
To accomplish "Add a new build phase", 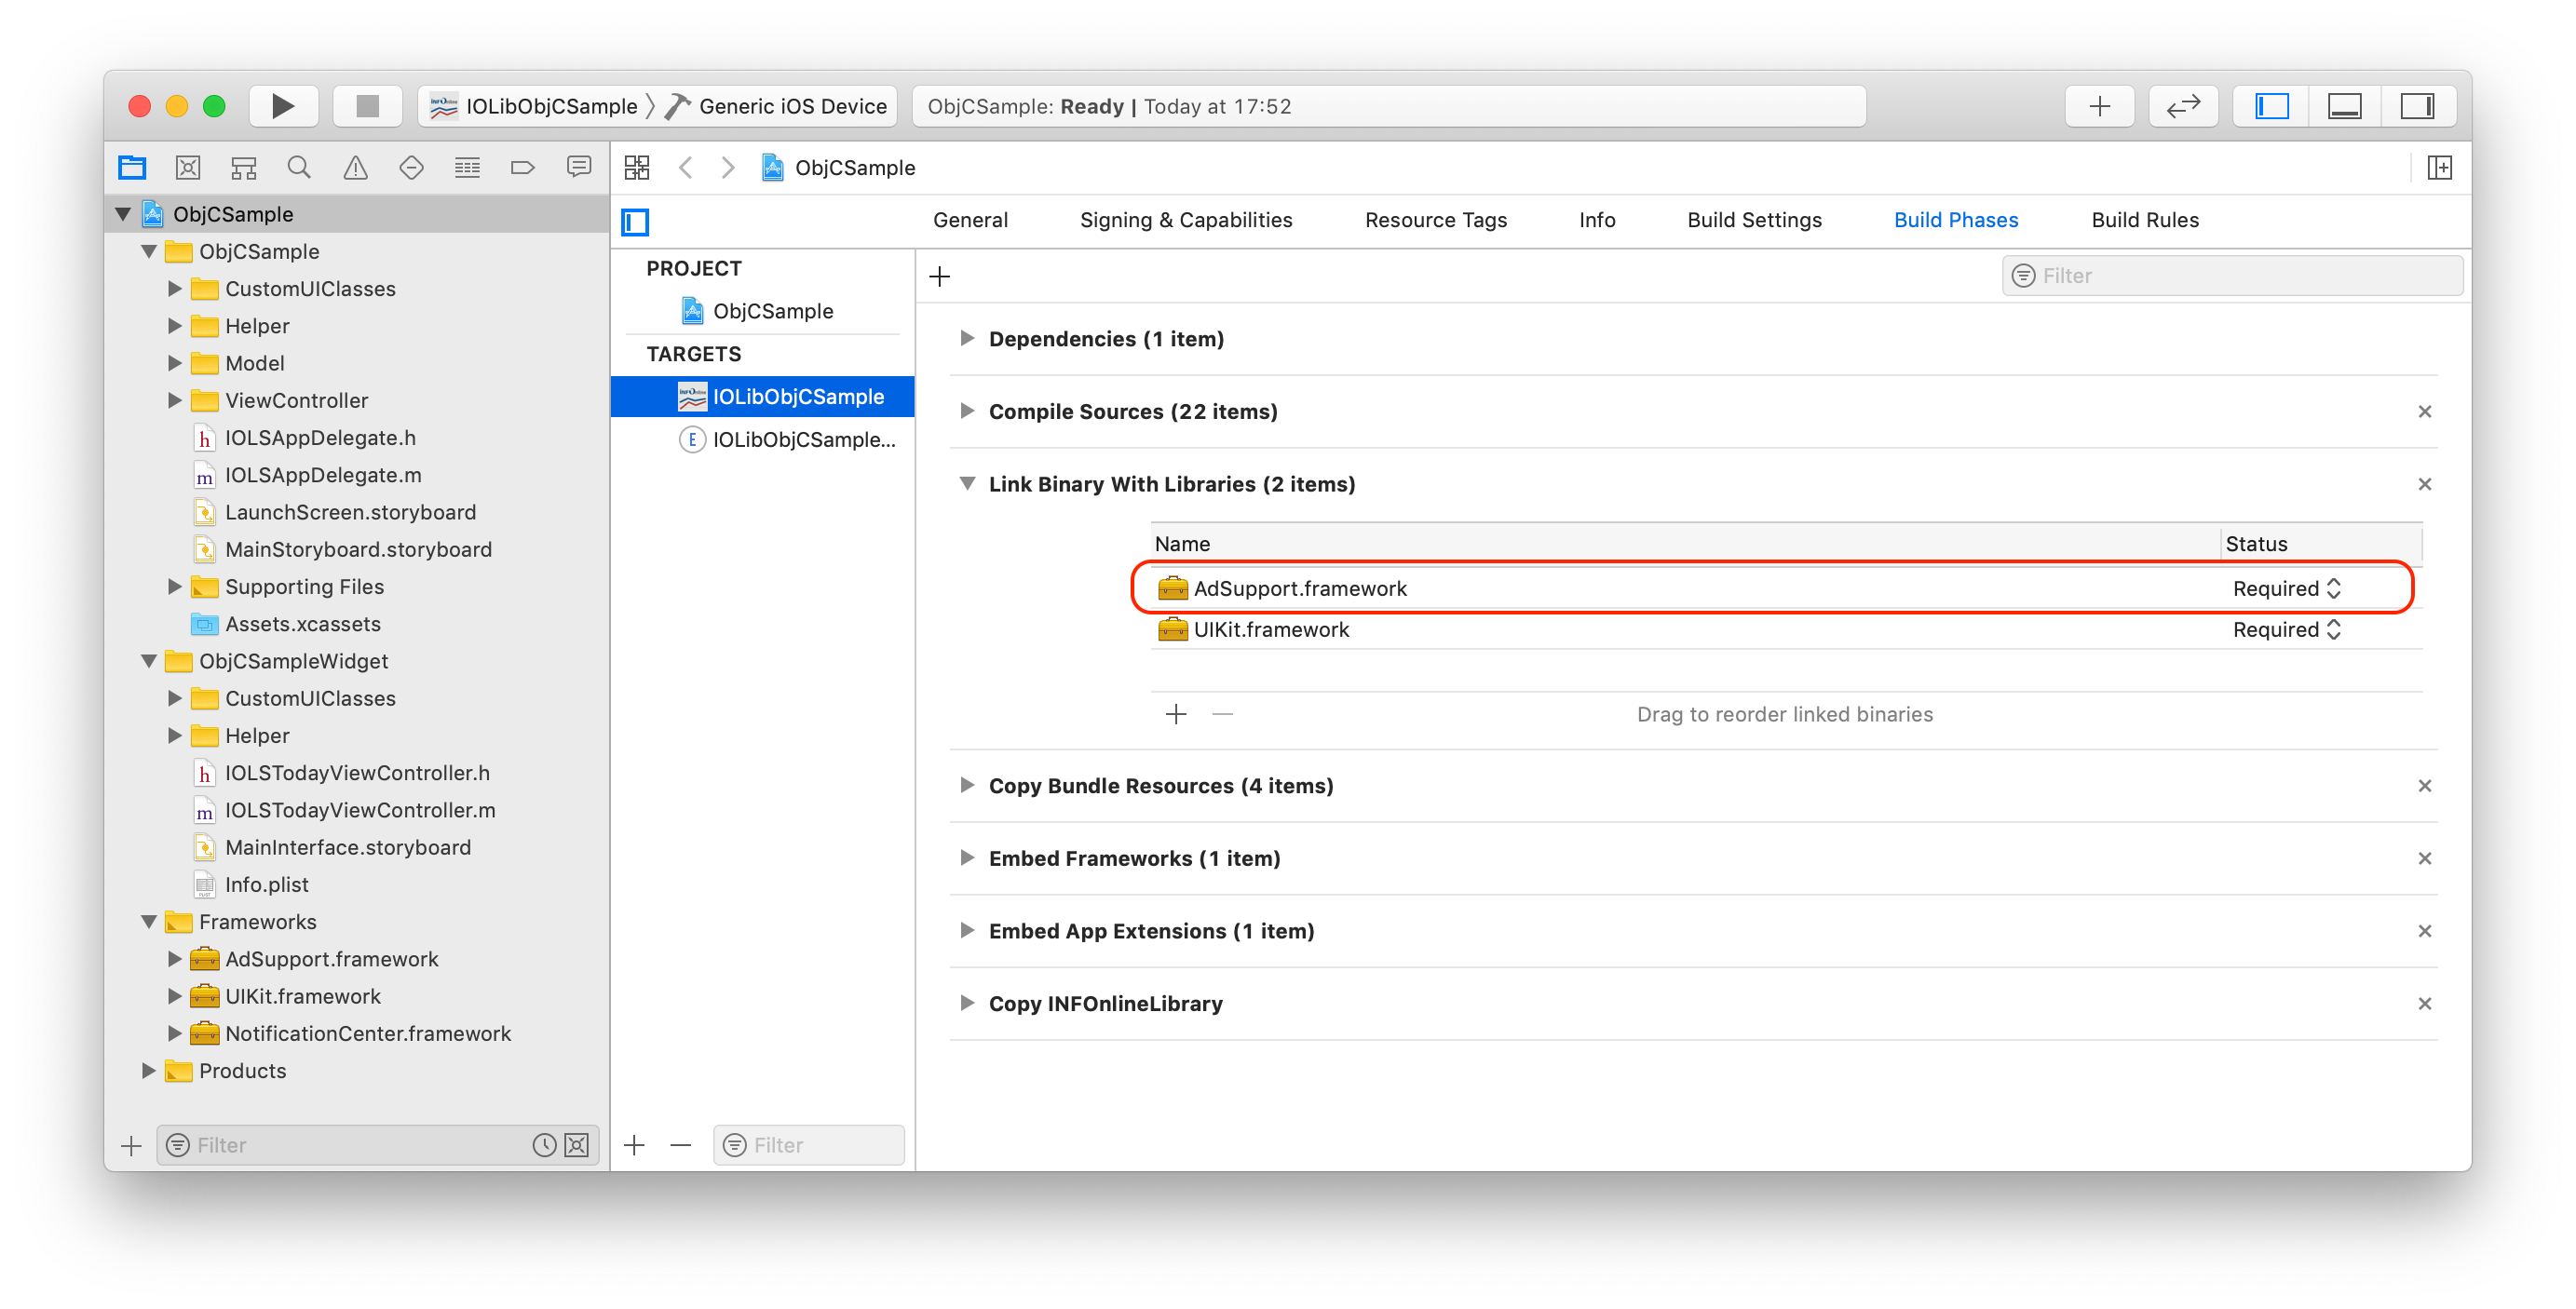I will 939,276.
